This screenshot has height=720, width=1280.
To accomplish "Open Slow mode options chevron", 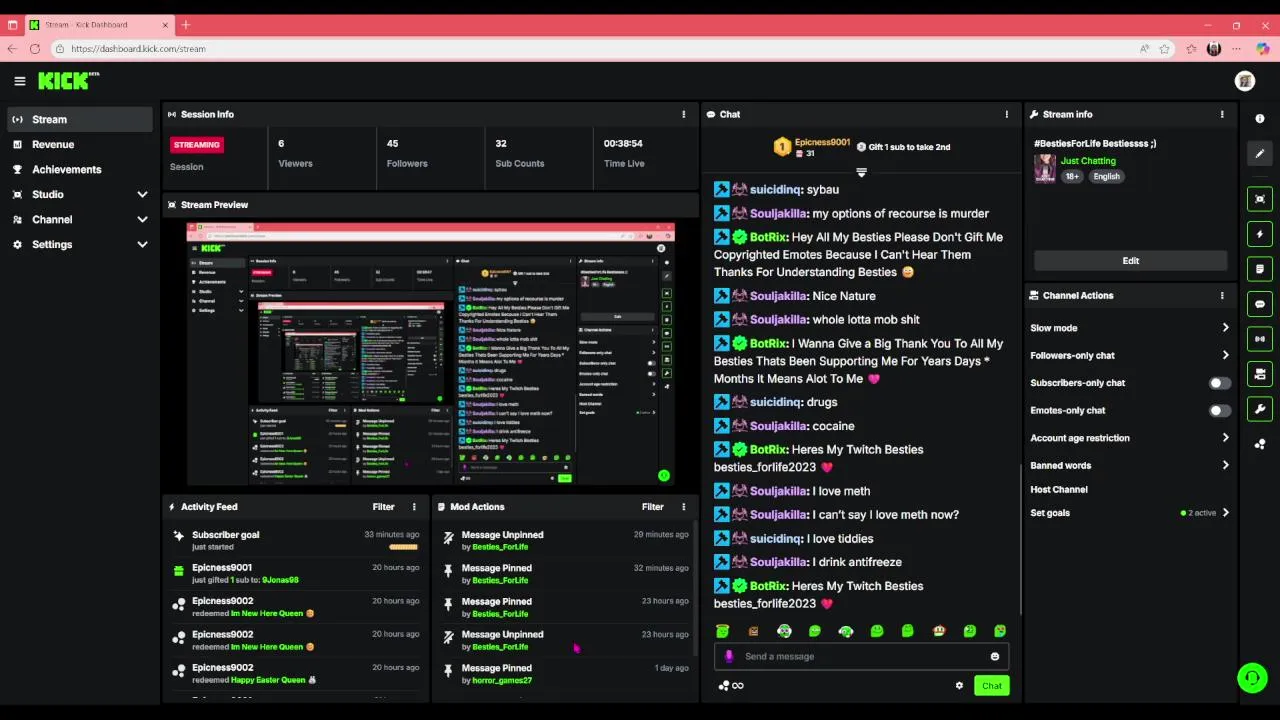I will coord(1225,328).
